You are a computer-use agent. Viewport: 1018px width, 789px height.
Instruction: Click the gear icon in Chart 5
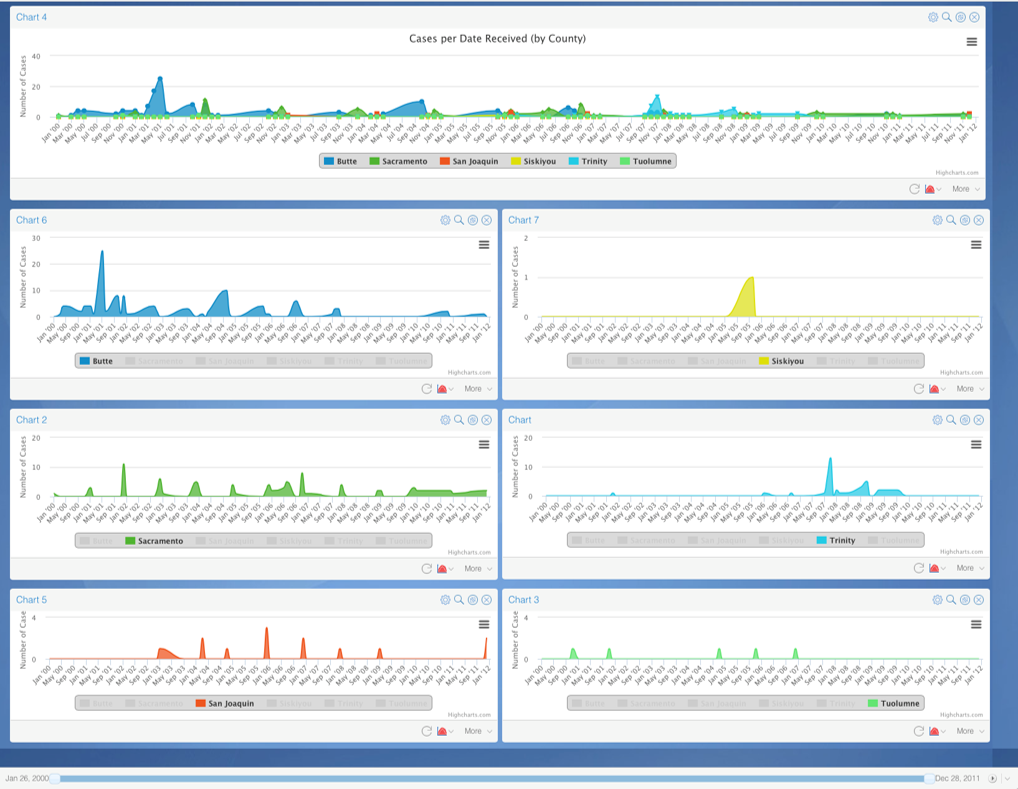[445, 600]
